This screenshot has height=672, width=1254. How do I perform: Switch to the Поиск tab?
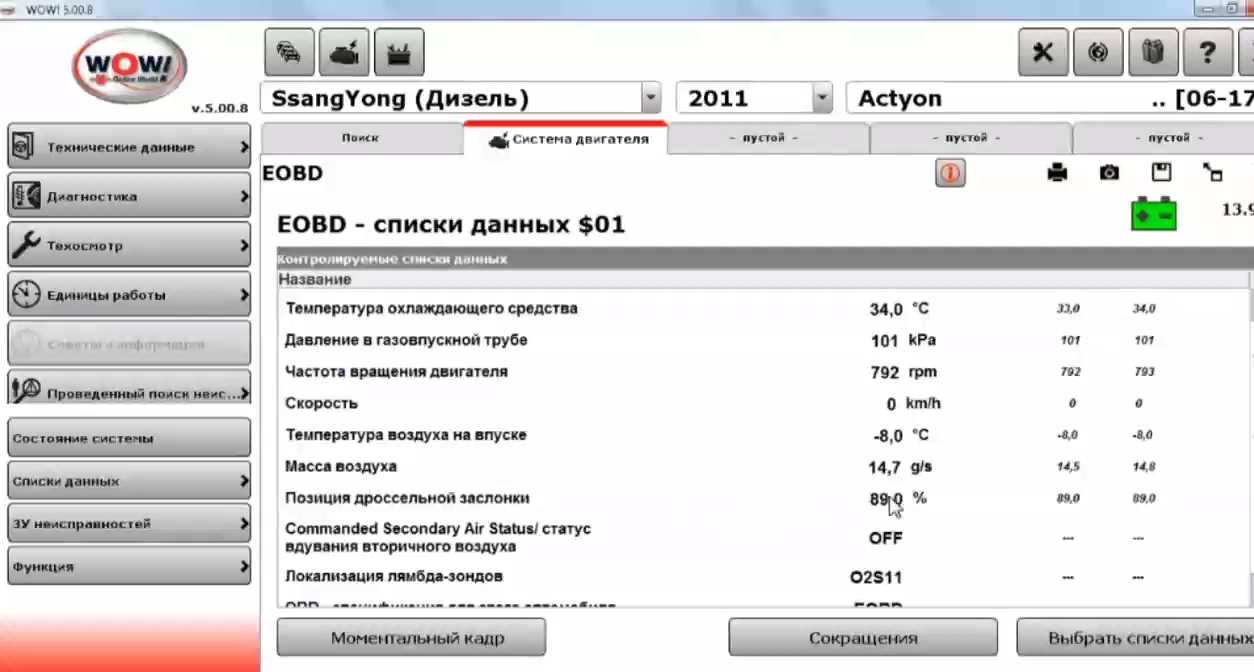361,138
